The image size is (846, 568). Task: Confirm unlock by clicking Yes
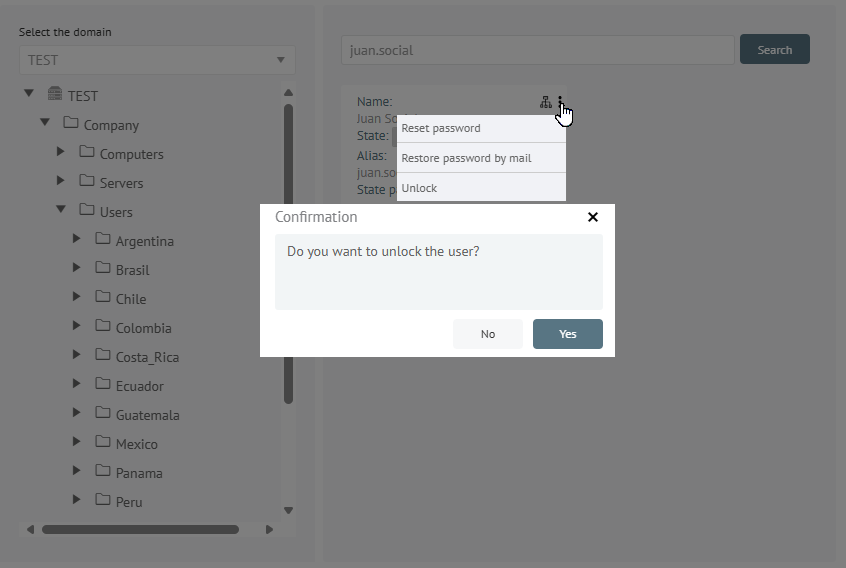click(x=568, y=334)
